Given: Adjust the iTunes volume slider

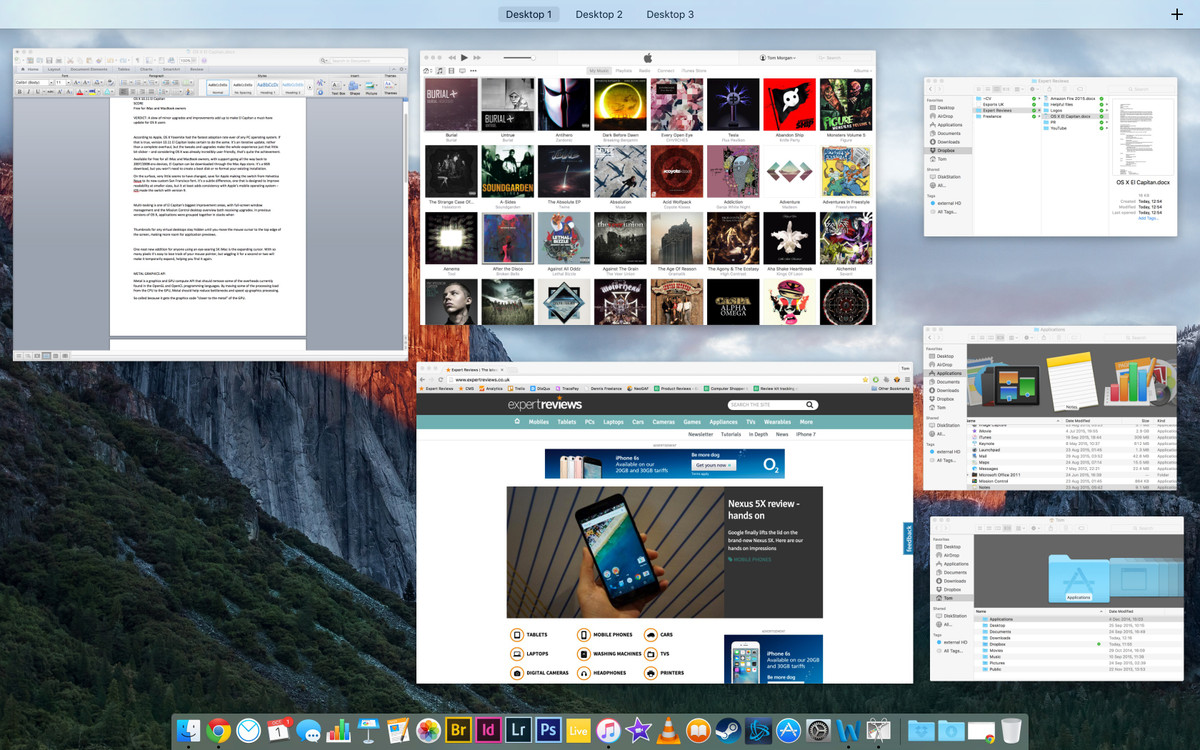Looking at the screenshot, I should (518, 58).
